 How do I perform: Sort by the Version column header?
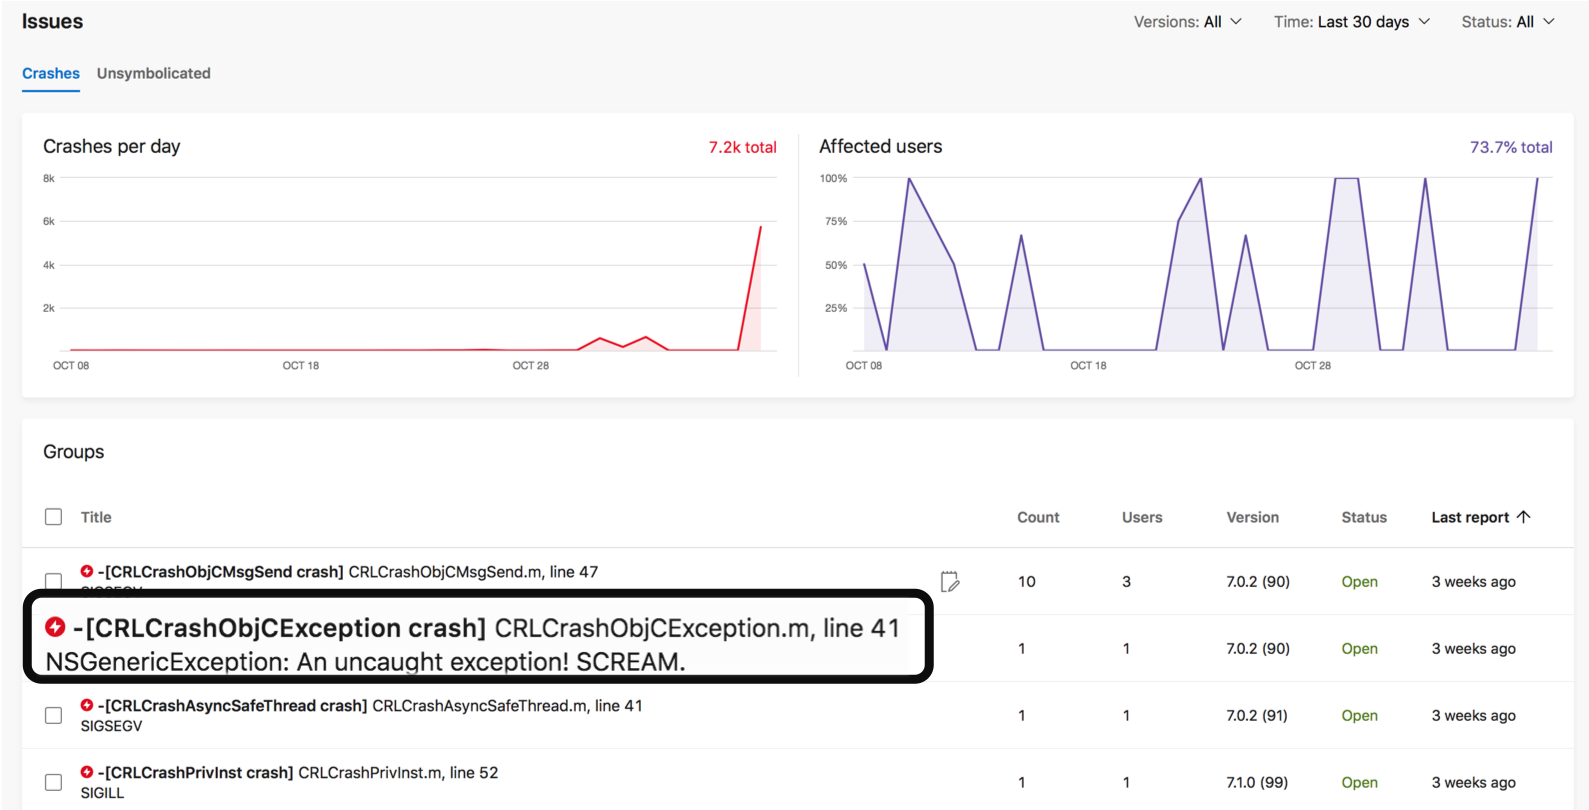tap(1253, 517)
